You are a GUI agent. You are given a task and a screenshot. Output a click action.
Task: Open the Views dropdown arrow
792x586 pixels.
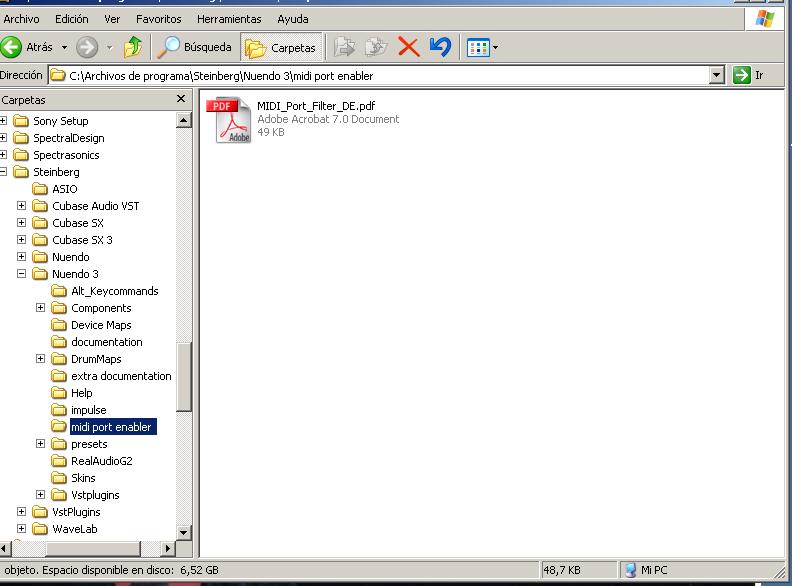[x=495, y=48]
